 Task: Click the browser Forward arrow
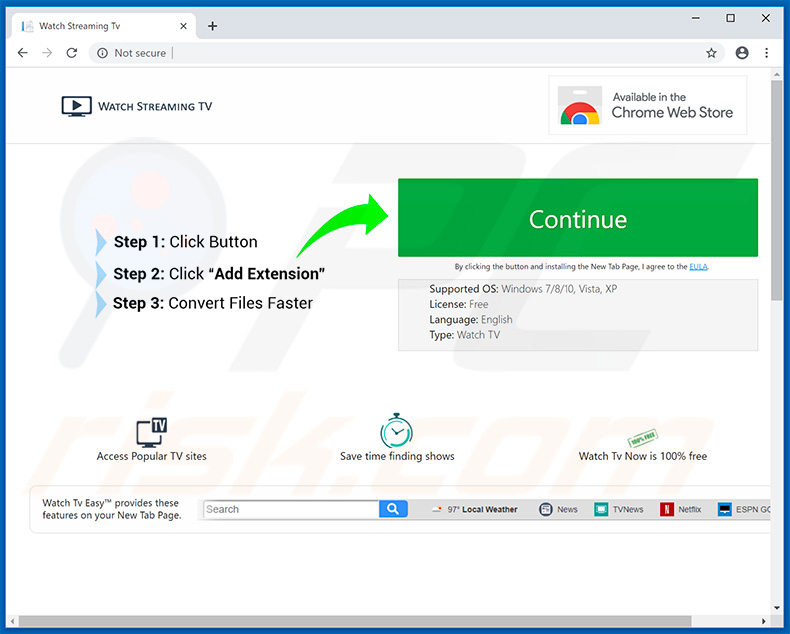coord(47,53)
